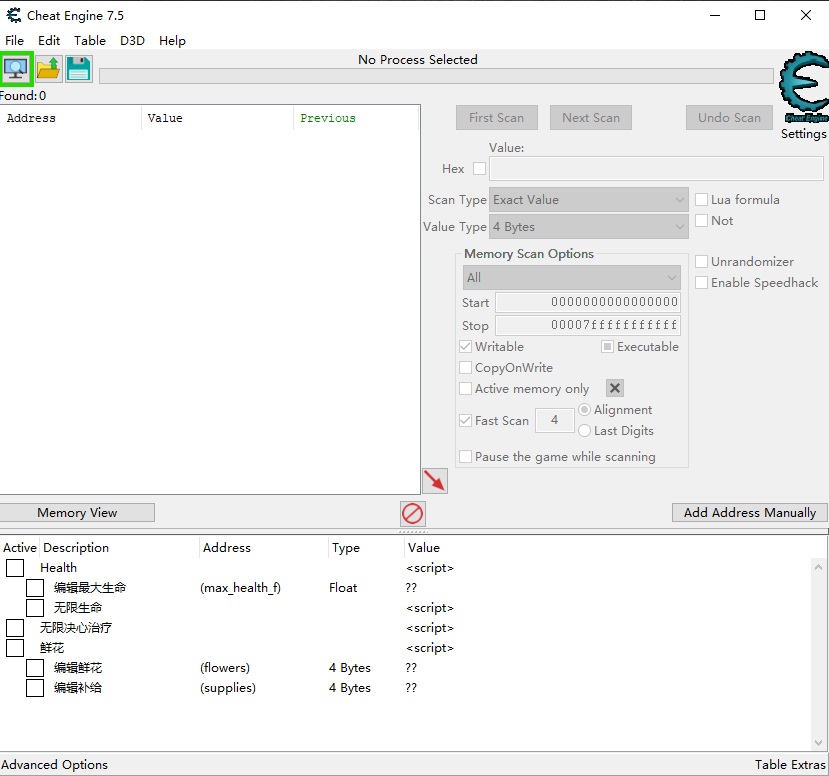This screenshot has width=829, height=776.
Task: Activate the 编辑补给 entry checkbox
Action: (x=35, y=688)
